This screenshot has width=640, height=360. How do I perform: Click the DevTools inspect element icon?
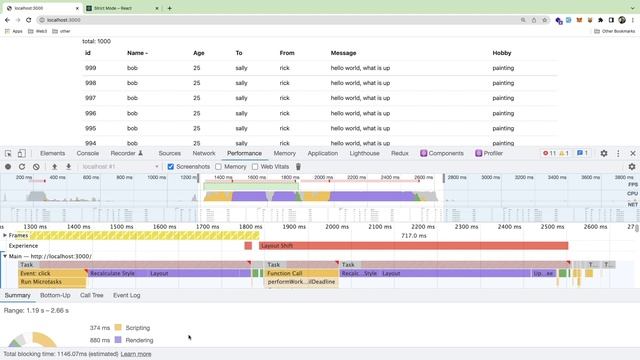[x=8, y=153]
